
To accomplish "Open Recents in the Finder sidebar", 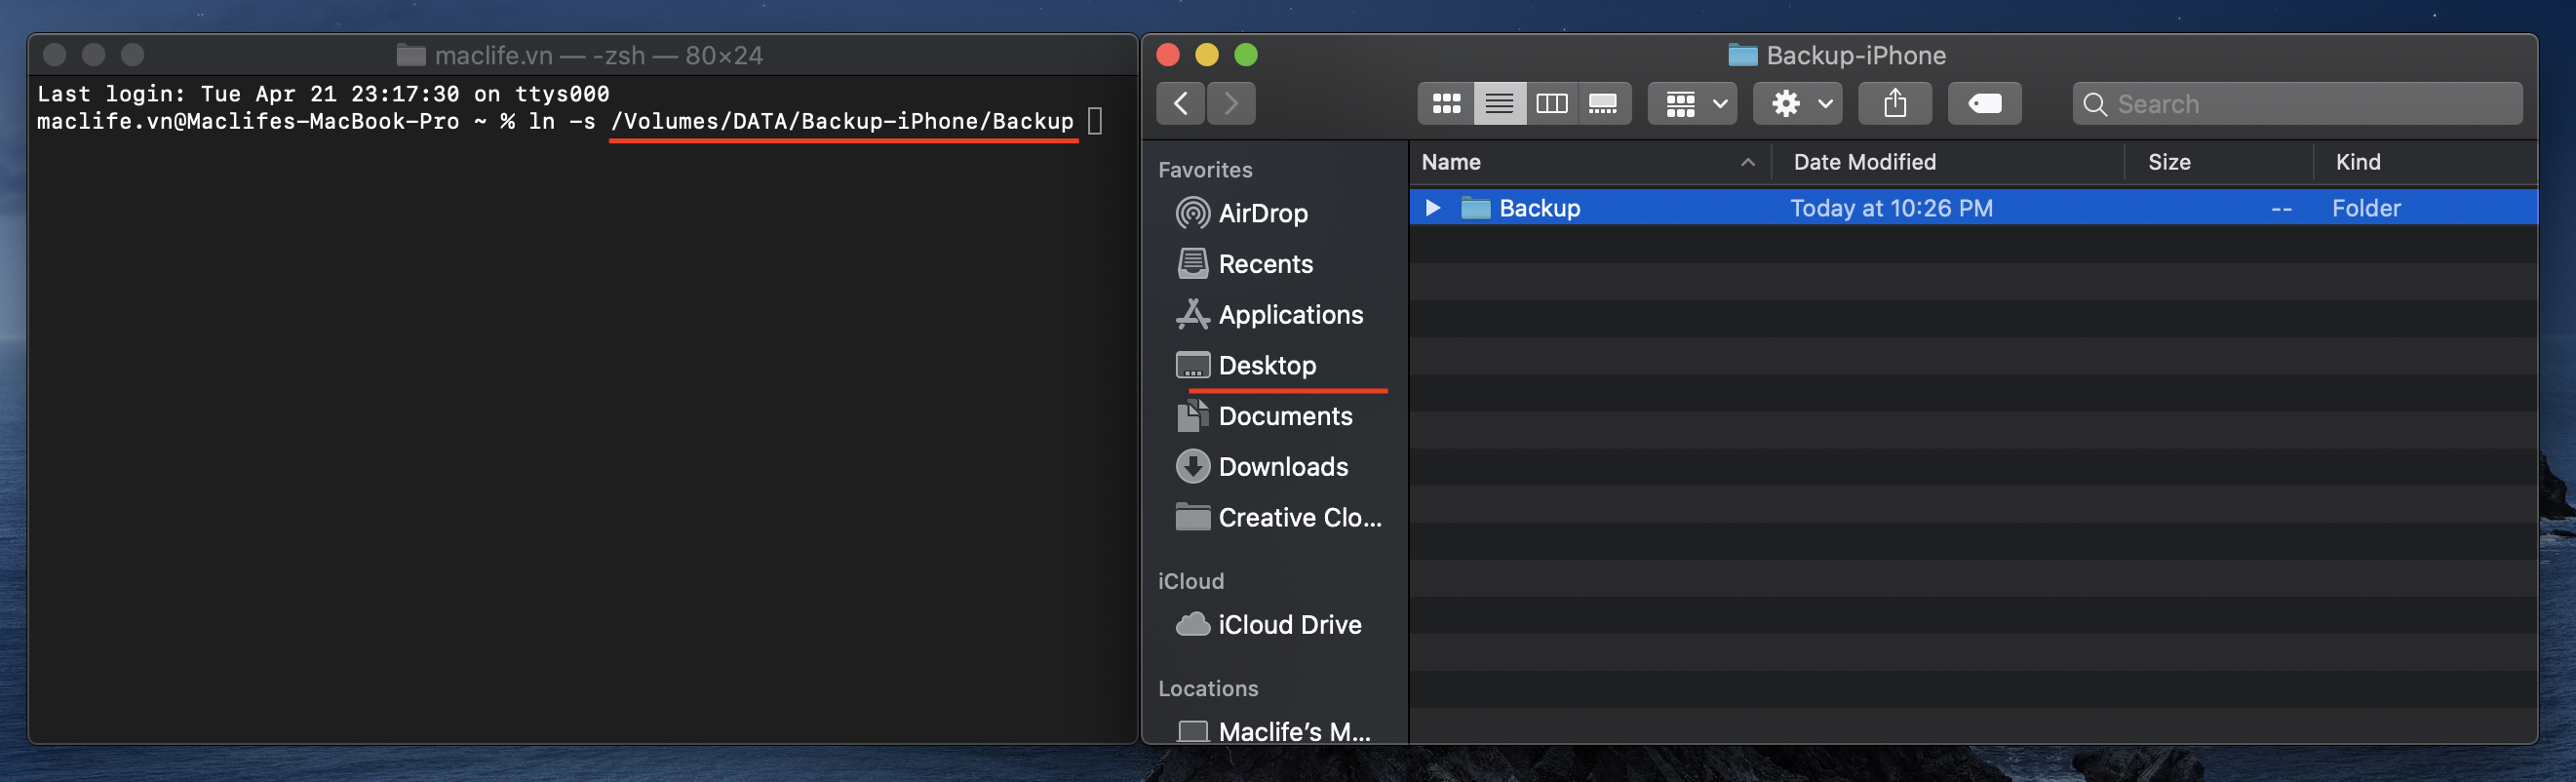I will [1265, 264].
